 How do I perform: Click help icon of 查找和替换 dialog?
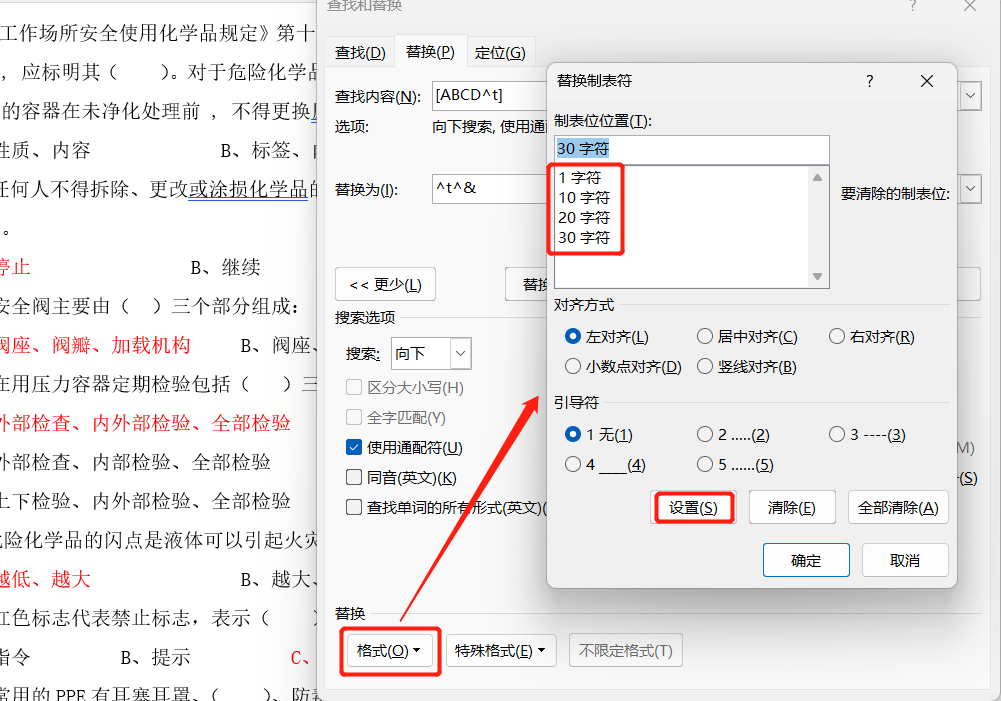[913, 6]
